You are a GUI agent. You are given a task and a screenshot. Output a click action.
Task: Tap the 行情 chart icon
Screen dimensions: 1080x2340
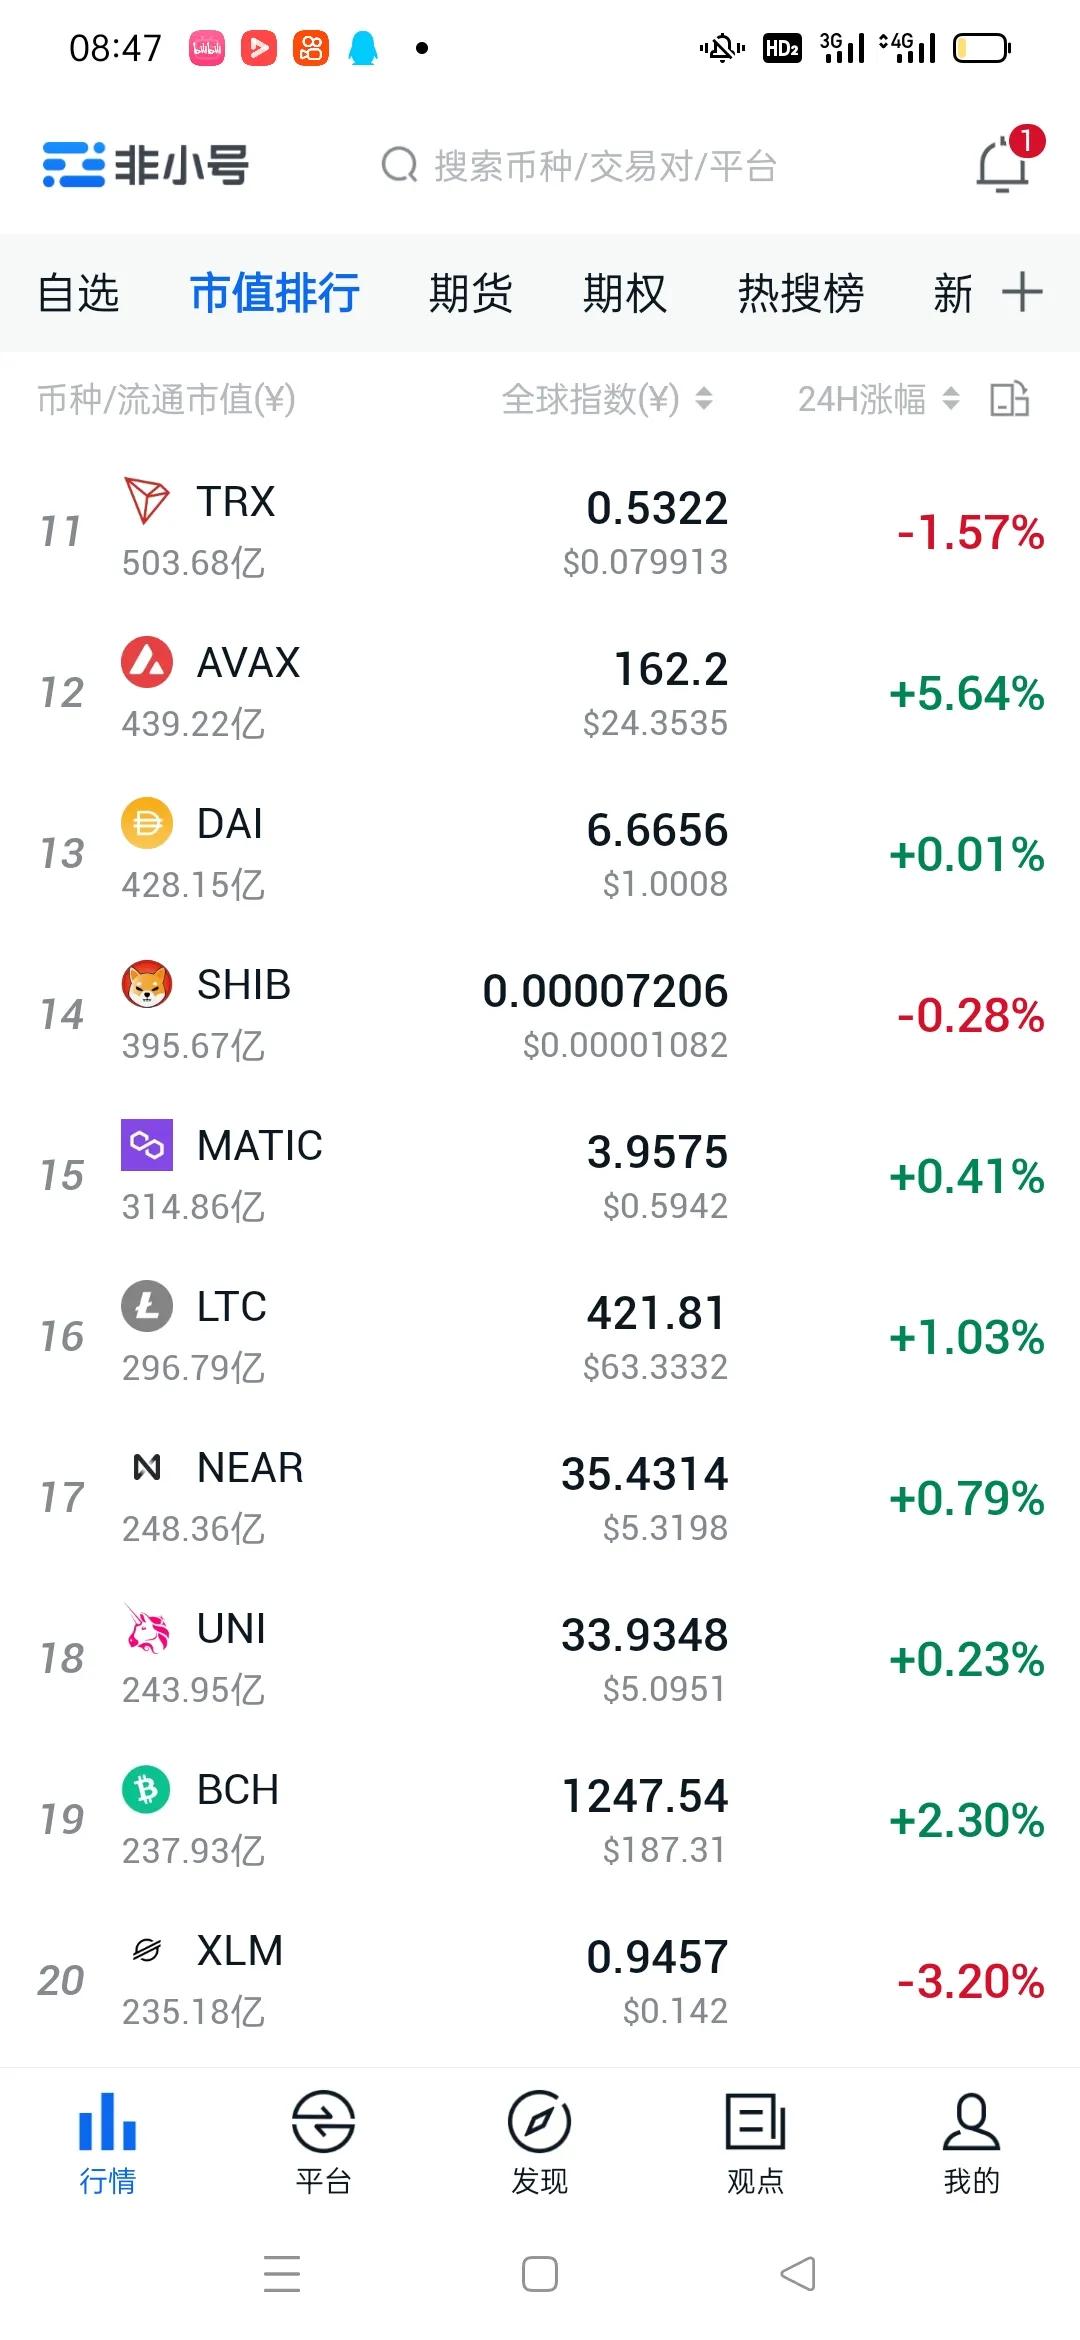(107, 2120)
